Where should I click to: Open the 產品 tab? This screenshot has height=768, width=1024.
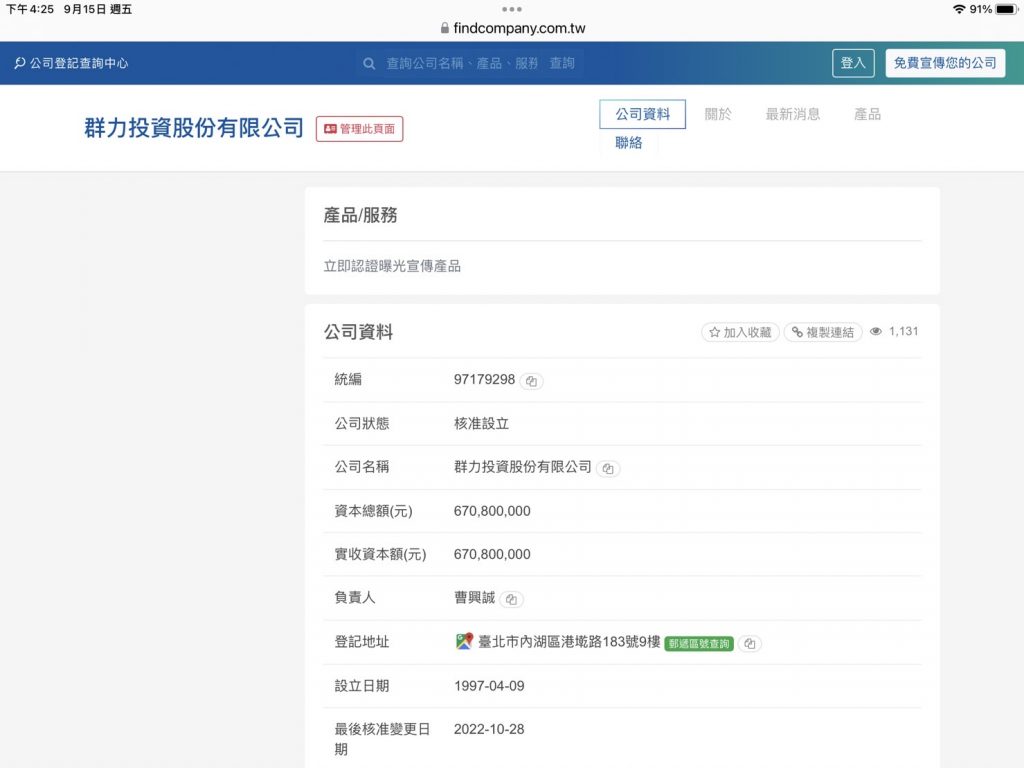[x=867, y=114]
